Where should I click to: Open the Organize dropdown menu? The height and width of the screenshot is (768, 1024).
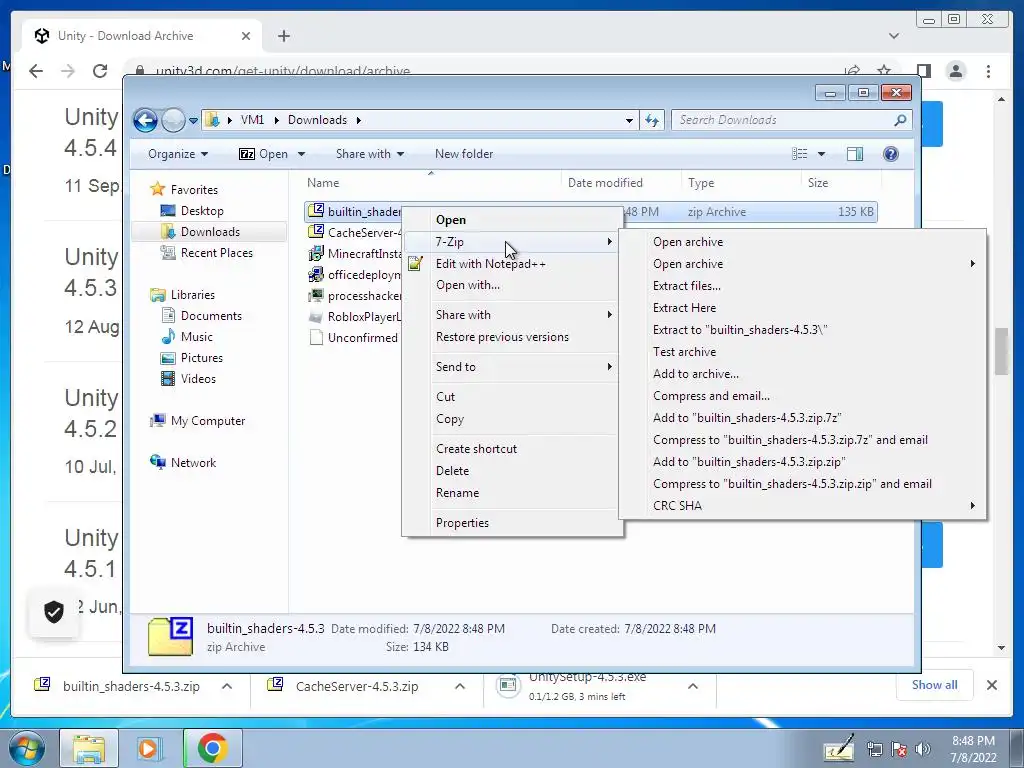pyautogui.click(x=178, y=154)
